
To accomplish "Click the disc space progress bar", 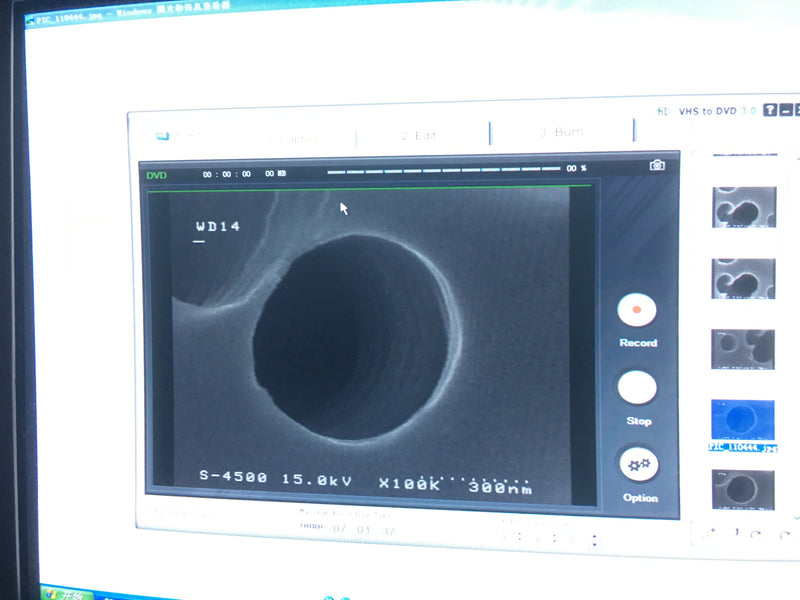I will [x=443, y=170].
